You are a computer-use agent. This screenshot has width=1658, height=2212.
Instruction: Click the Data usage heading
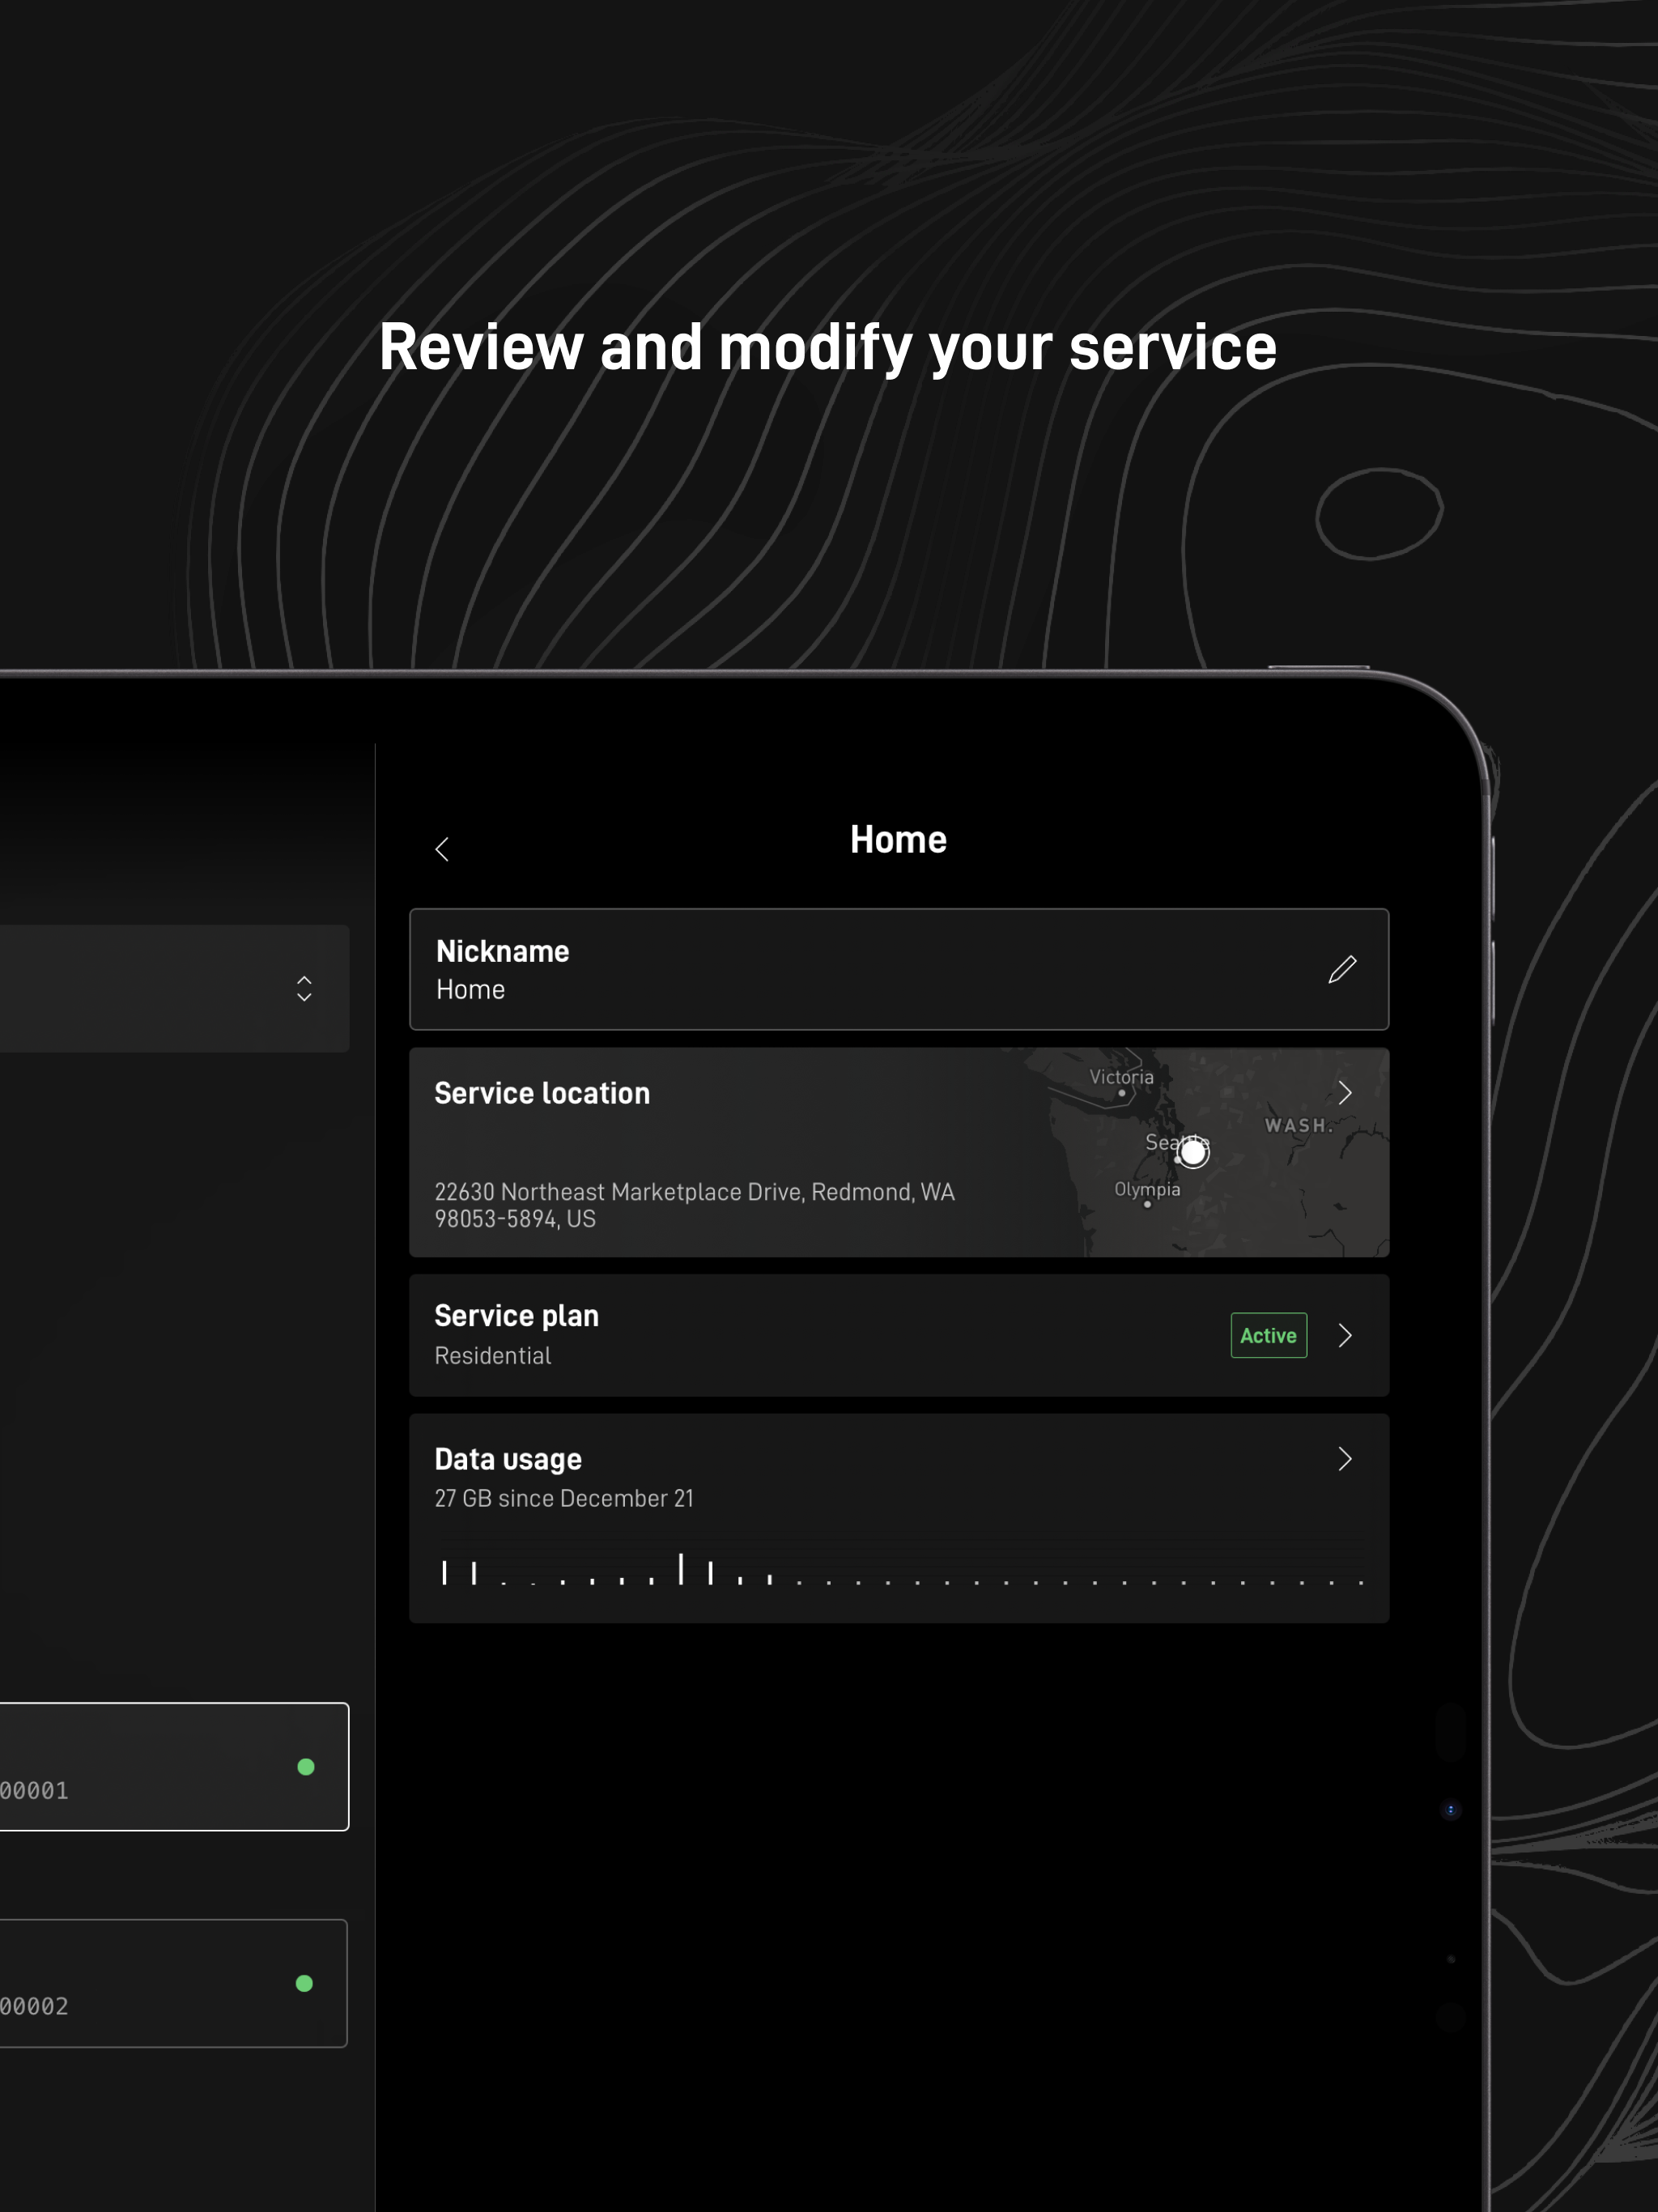tap(508, 1459)
